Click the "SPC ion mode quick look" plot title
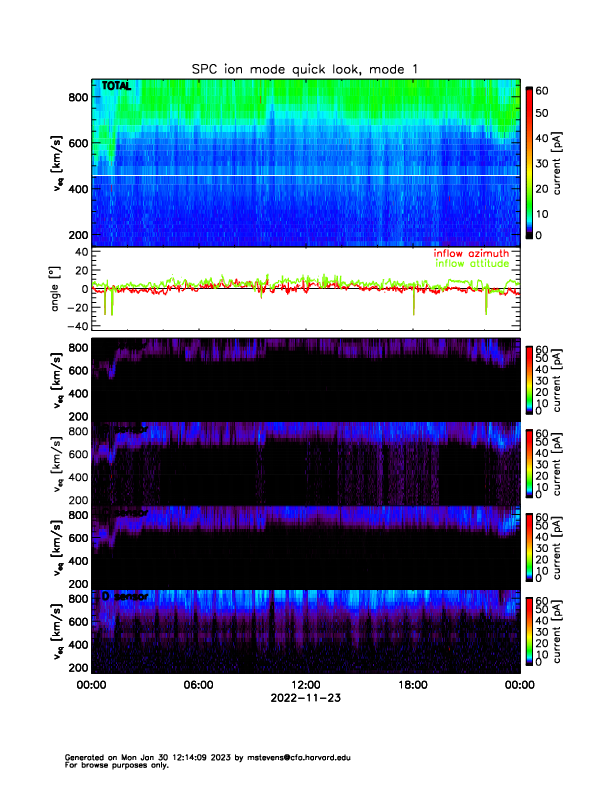Screen dimensions: 612x792 305,68
